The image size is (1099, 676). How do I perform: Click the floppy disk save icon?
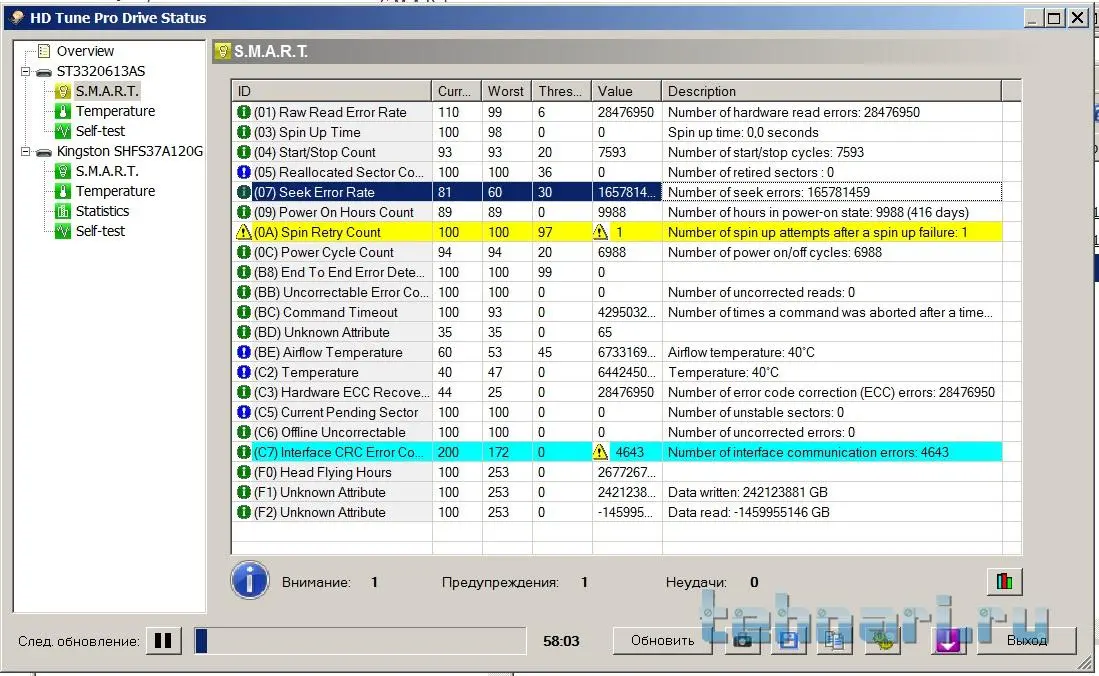coord(789,640)
